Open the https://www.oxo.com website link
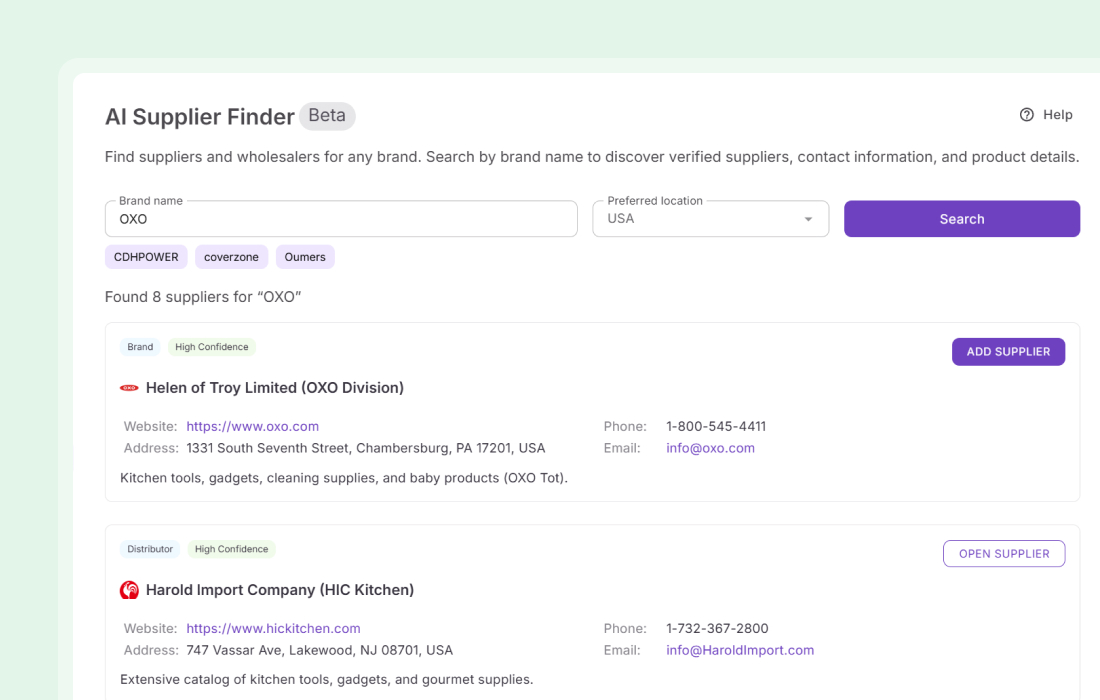Viewport: 1100px width, 700px height. click(x=252, y=426)
